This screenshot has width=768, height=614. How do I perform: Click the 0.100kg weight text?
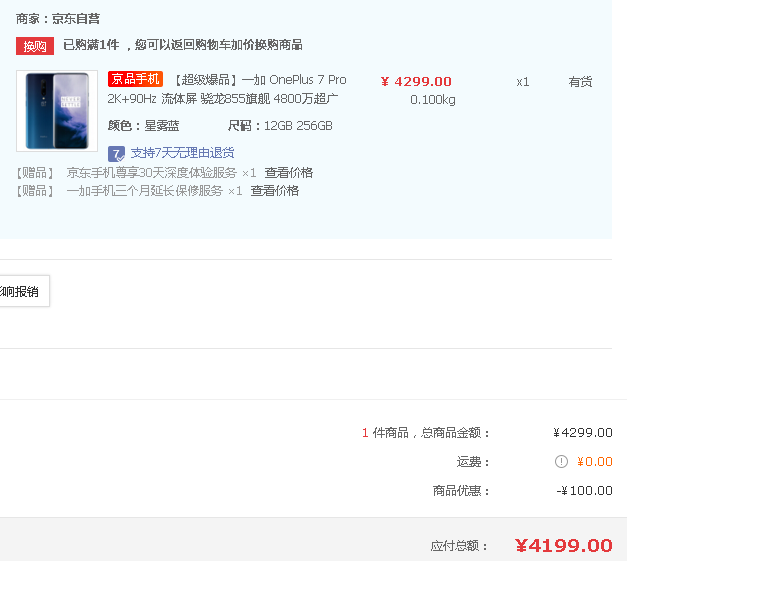click(433, 100)
